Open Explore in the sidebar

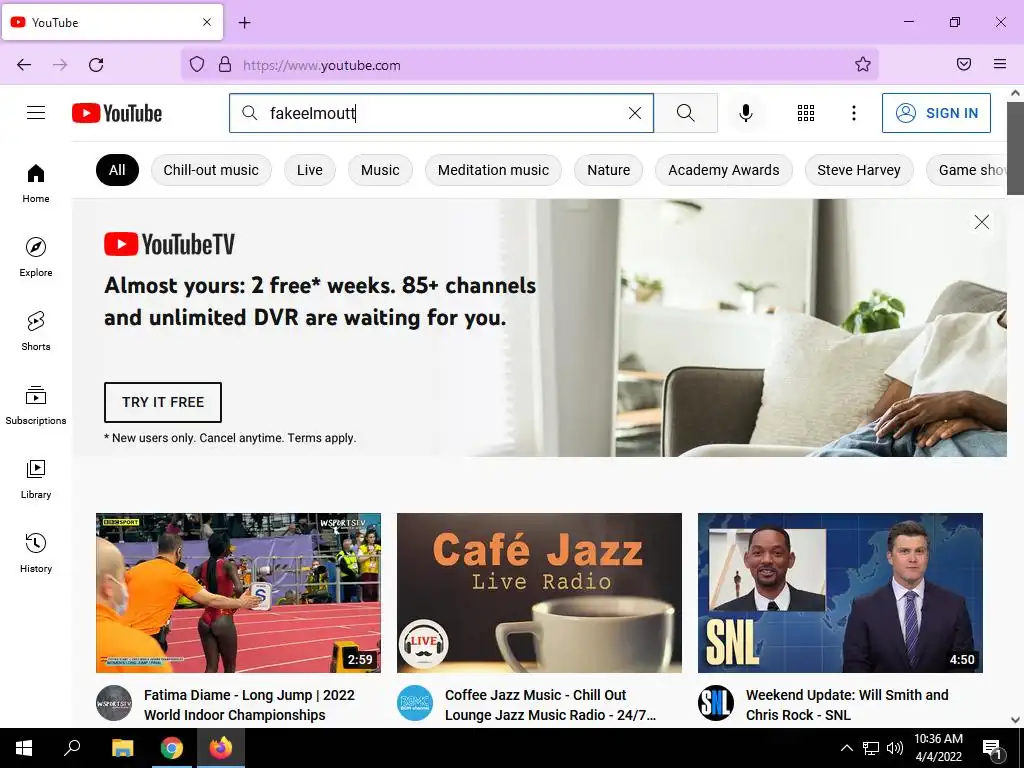[x=36, y=257]
